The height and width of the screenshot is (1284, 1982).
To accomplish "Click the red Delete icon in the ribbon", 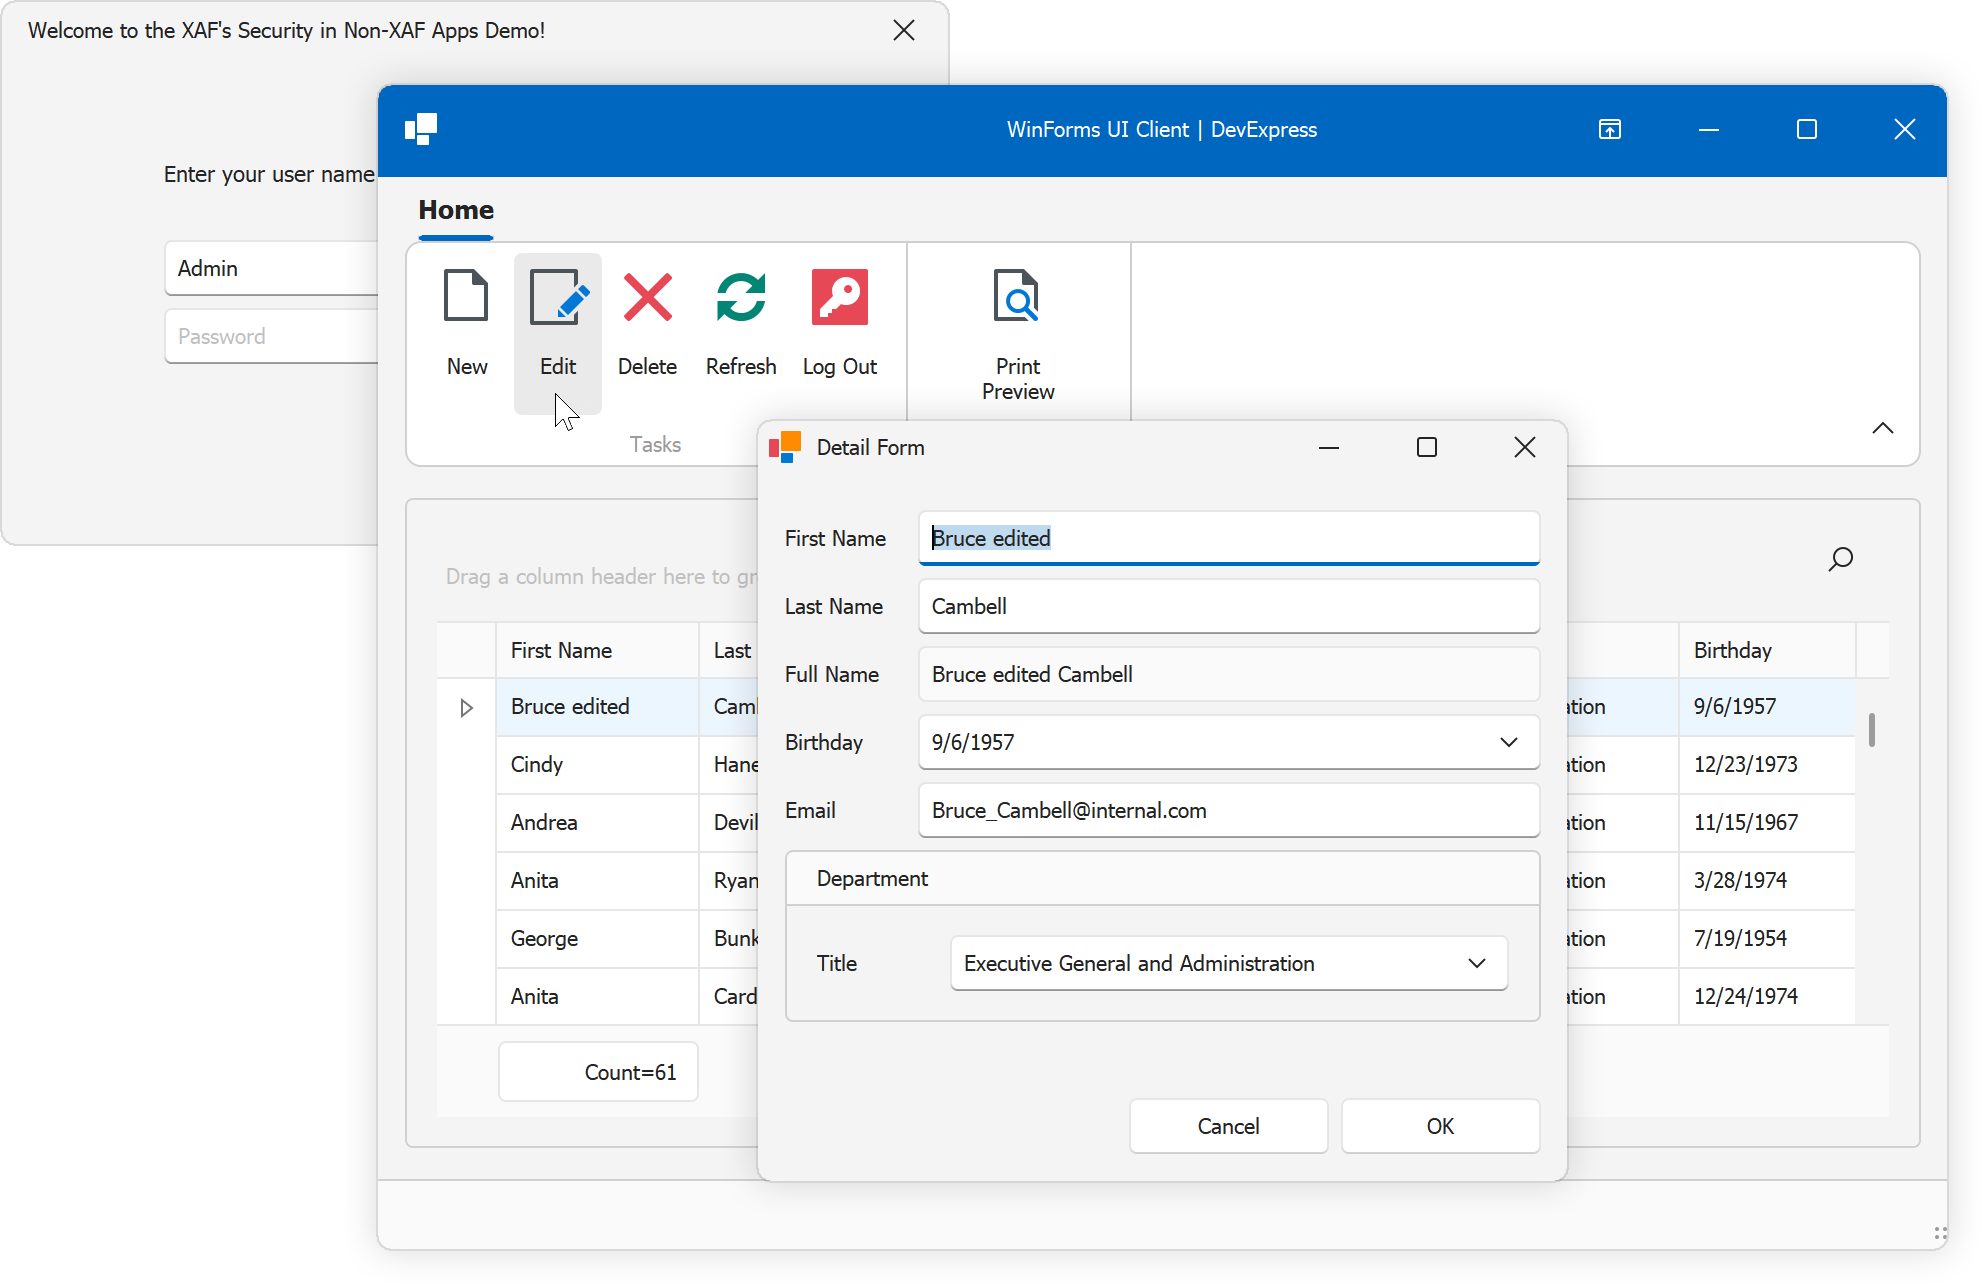I will (x=647, y=297).
